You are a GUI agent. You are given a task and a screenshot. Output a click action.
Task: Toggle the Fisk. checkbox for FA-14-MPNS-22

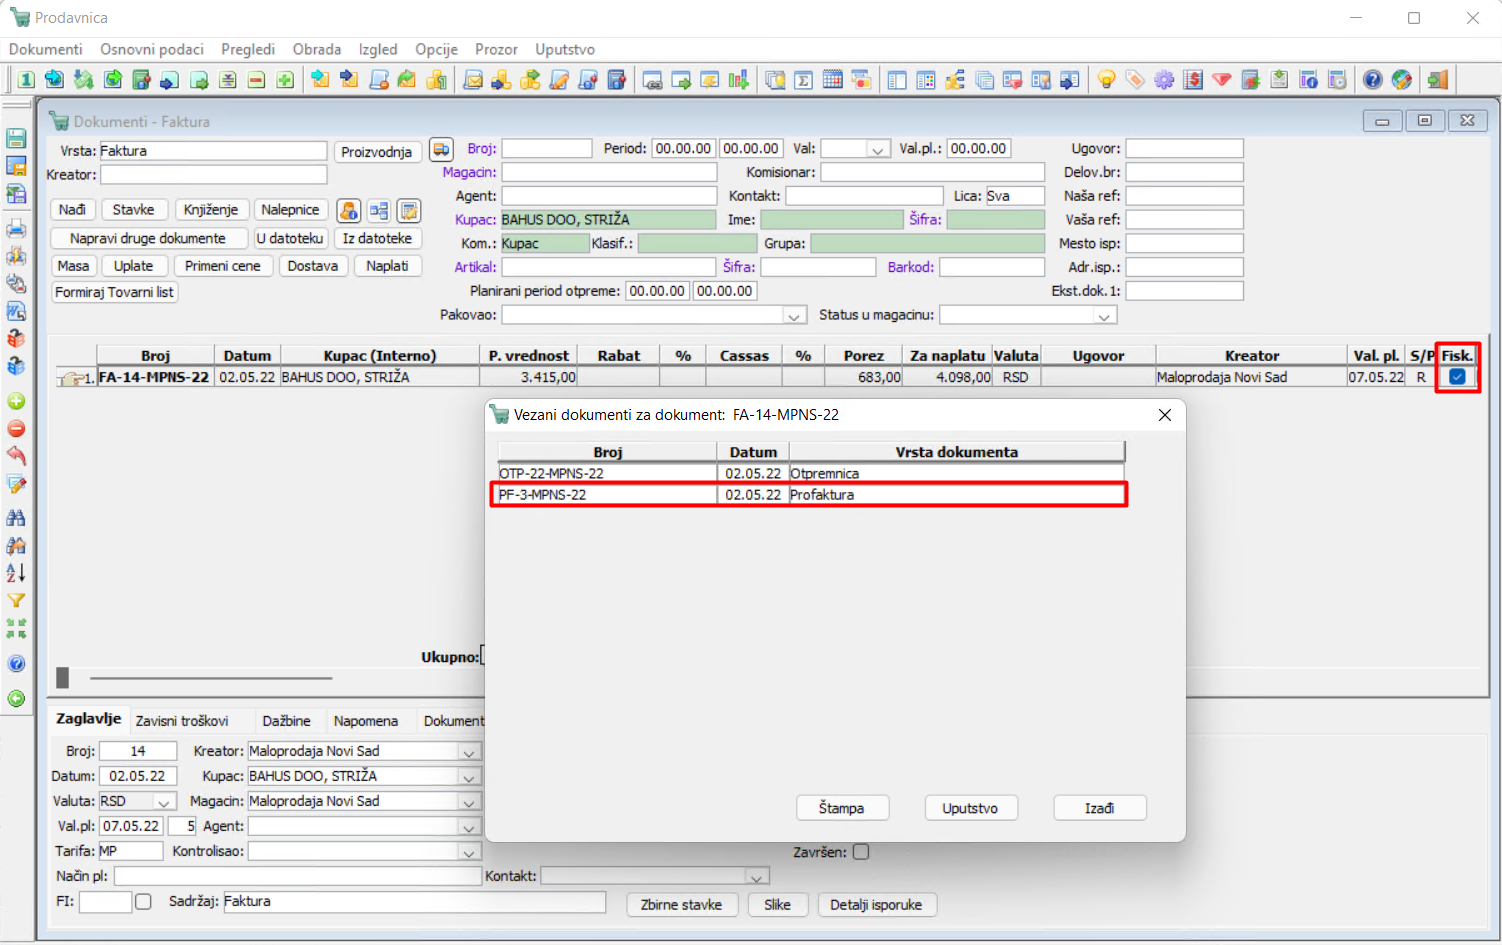point(1457,377)
